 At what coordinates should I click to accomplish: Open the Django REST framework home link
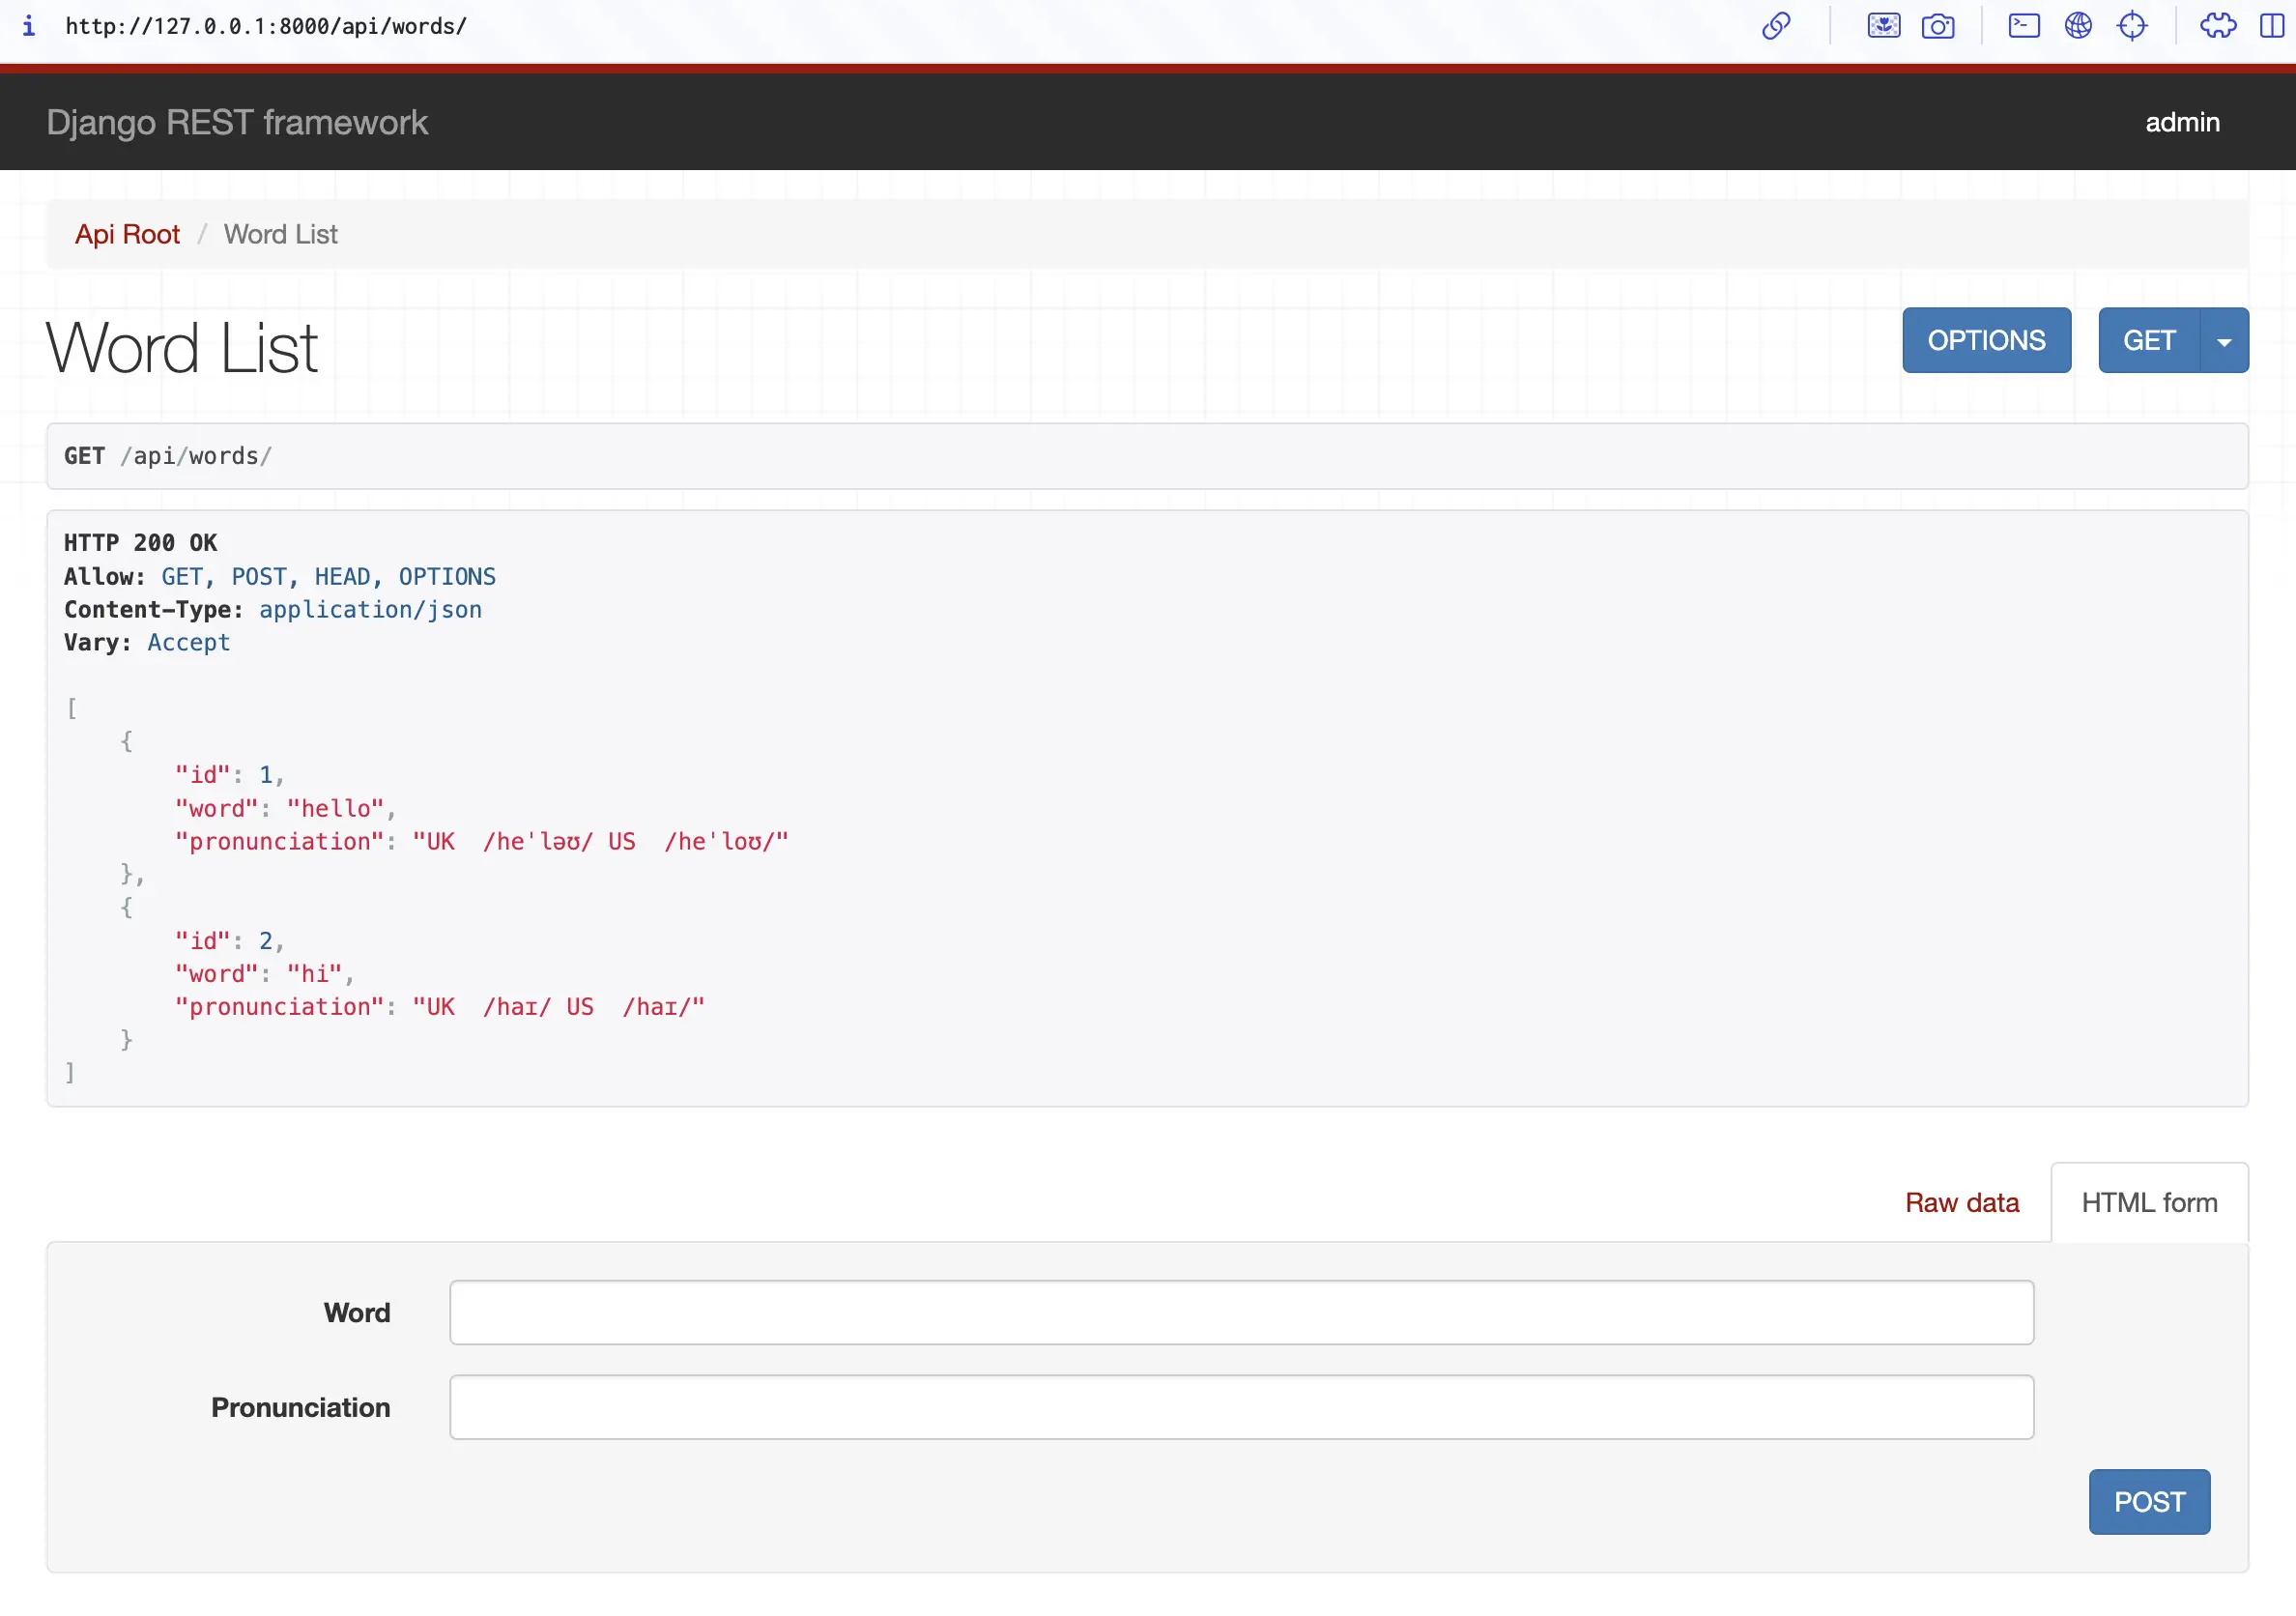pyautogui.click(x=237, y=122)
